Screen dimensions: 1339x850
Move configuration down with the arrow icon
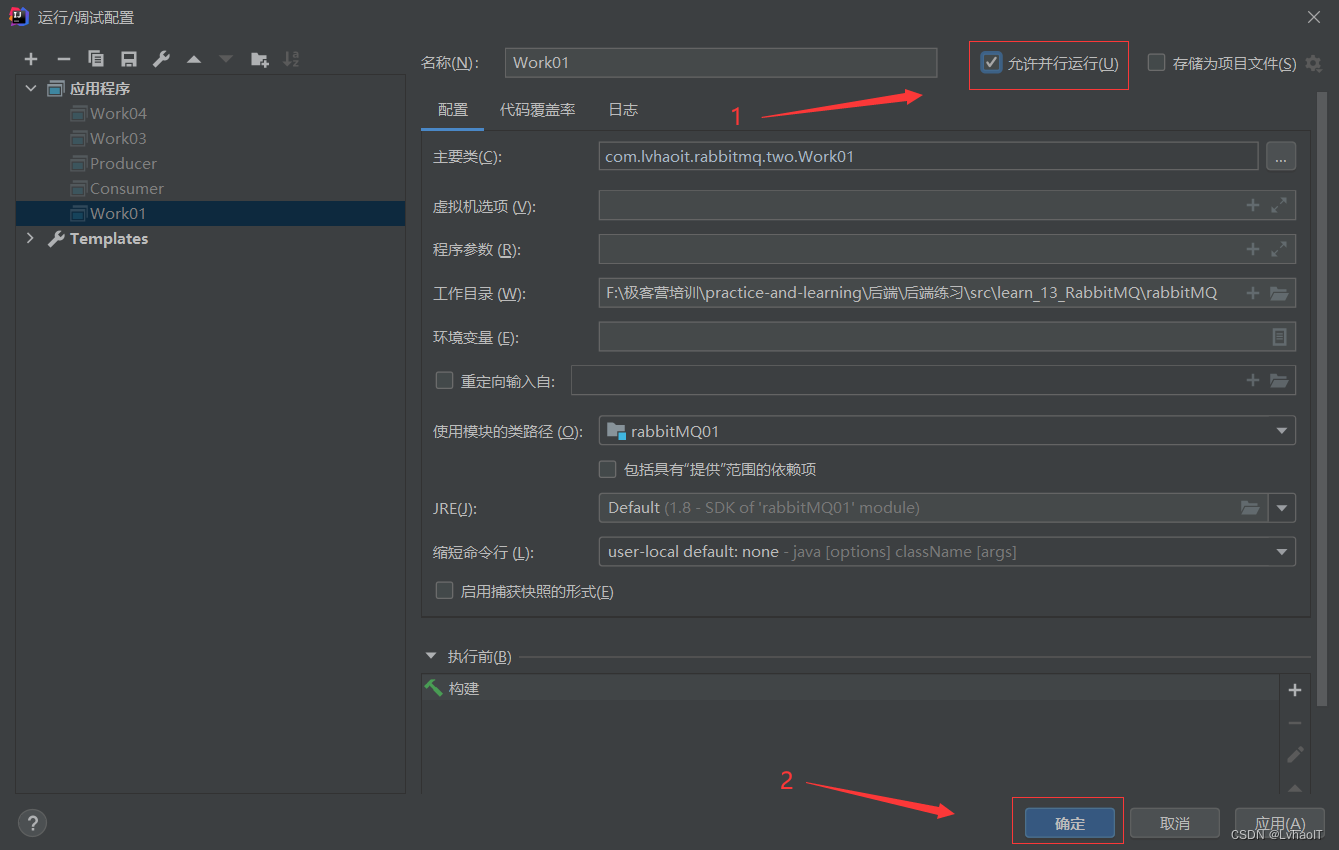(x=226, y=60)
